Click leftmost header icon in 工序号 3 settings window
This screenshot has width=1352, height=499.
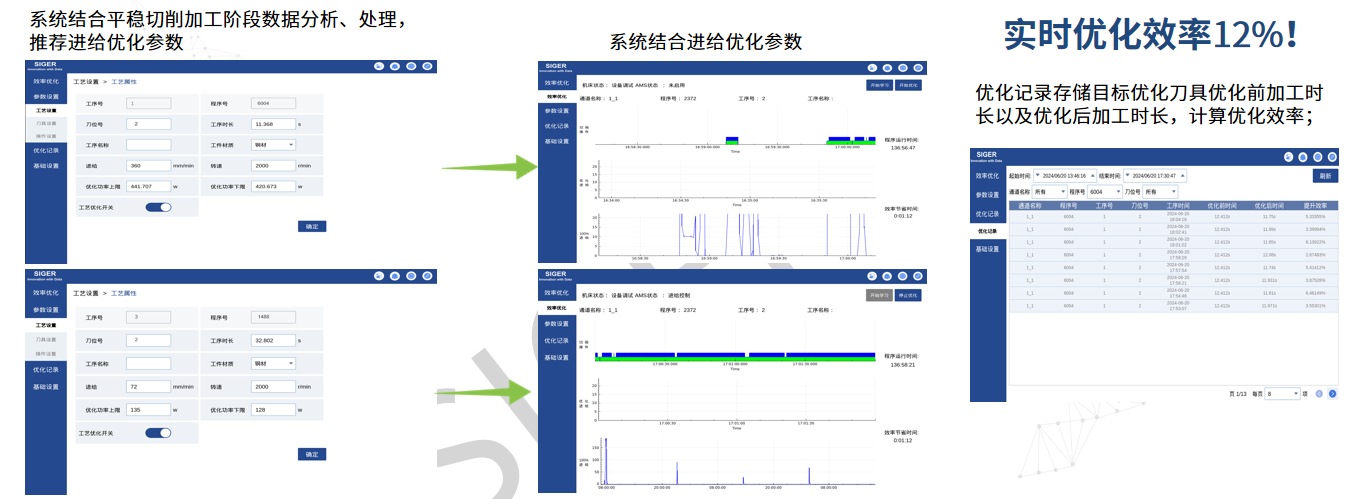pyautogui.click(x=379, y=277)
